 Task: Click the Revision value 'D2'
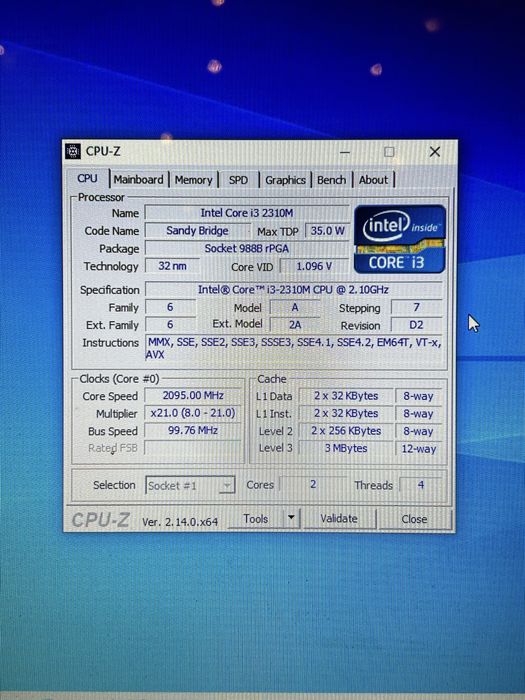point(416,325)
